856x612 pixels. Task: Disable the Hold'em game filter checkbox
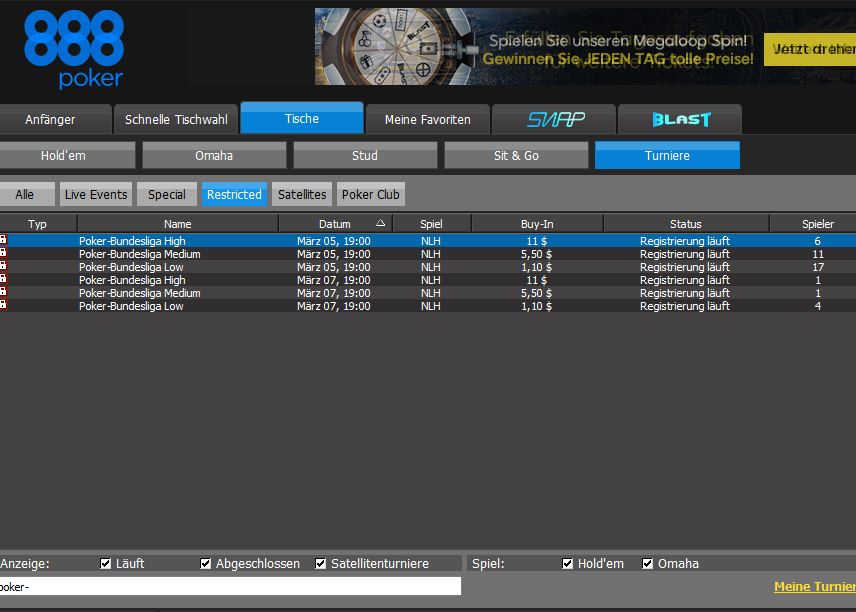568,563
